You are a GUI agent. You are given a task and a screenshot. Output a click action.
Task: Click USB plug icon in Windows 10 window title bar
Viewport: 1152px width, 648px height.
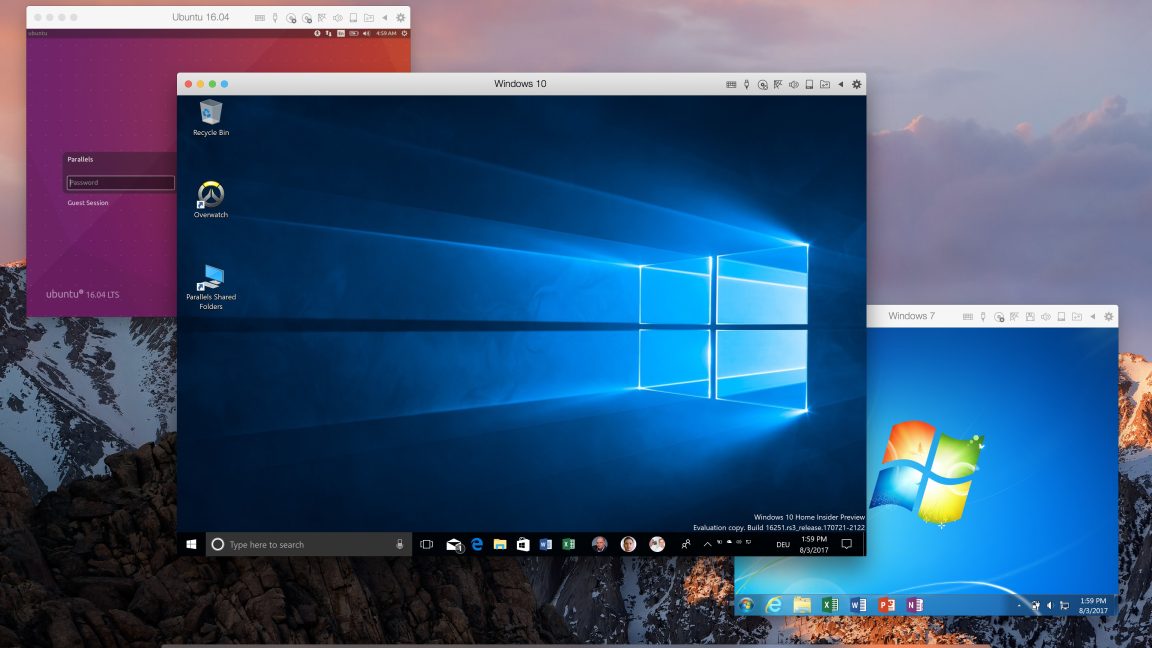pyautogui.click(x=746, y=84)
